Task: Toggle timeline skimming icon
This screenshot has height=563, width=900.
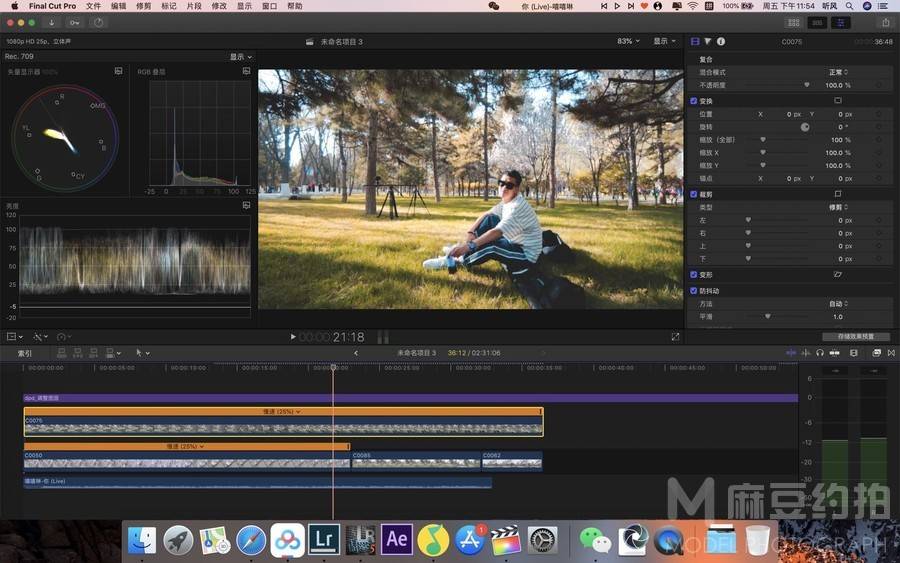Action: pos(791,353)
